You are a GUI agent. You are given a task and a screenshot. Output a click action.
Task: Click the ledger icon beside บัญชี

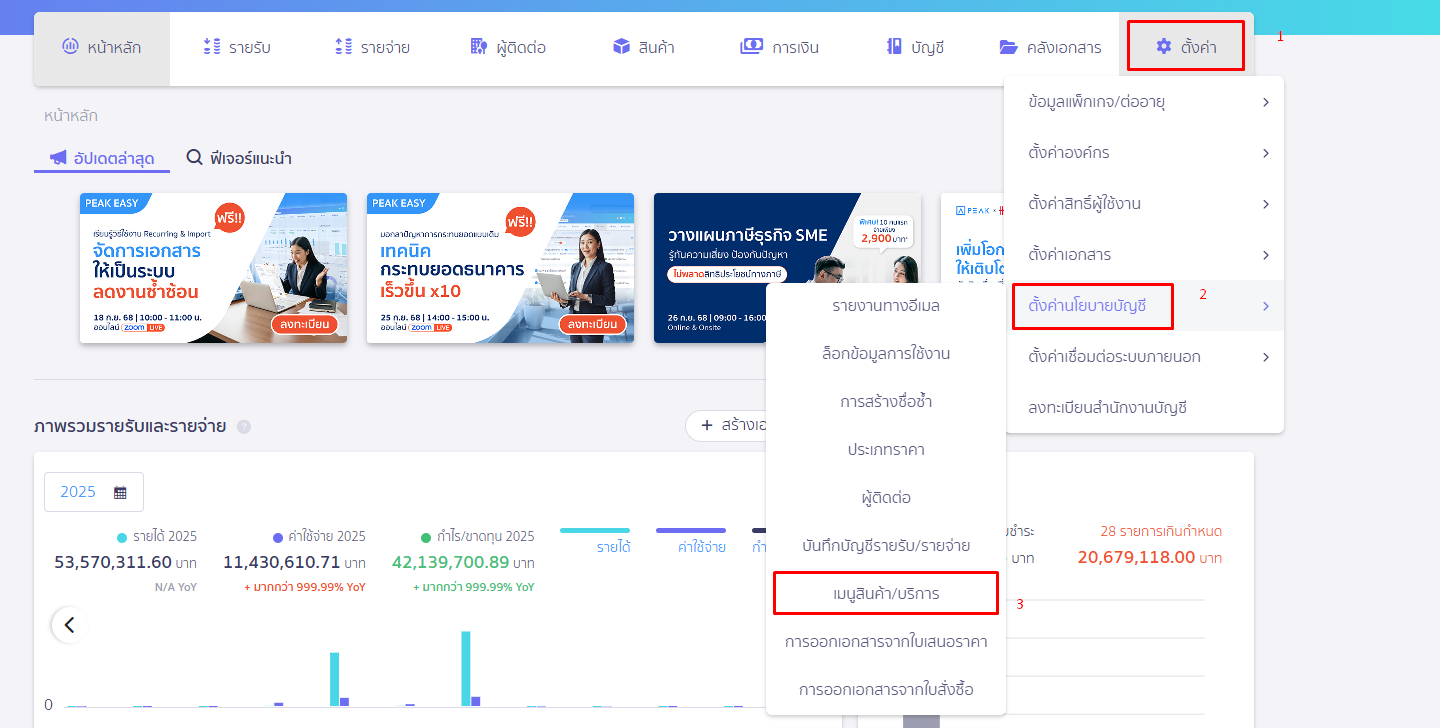pyautogui.click(x=894, y=46)
